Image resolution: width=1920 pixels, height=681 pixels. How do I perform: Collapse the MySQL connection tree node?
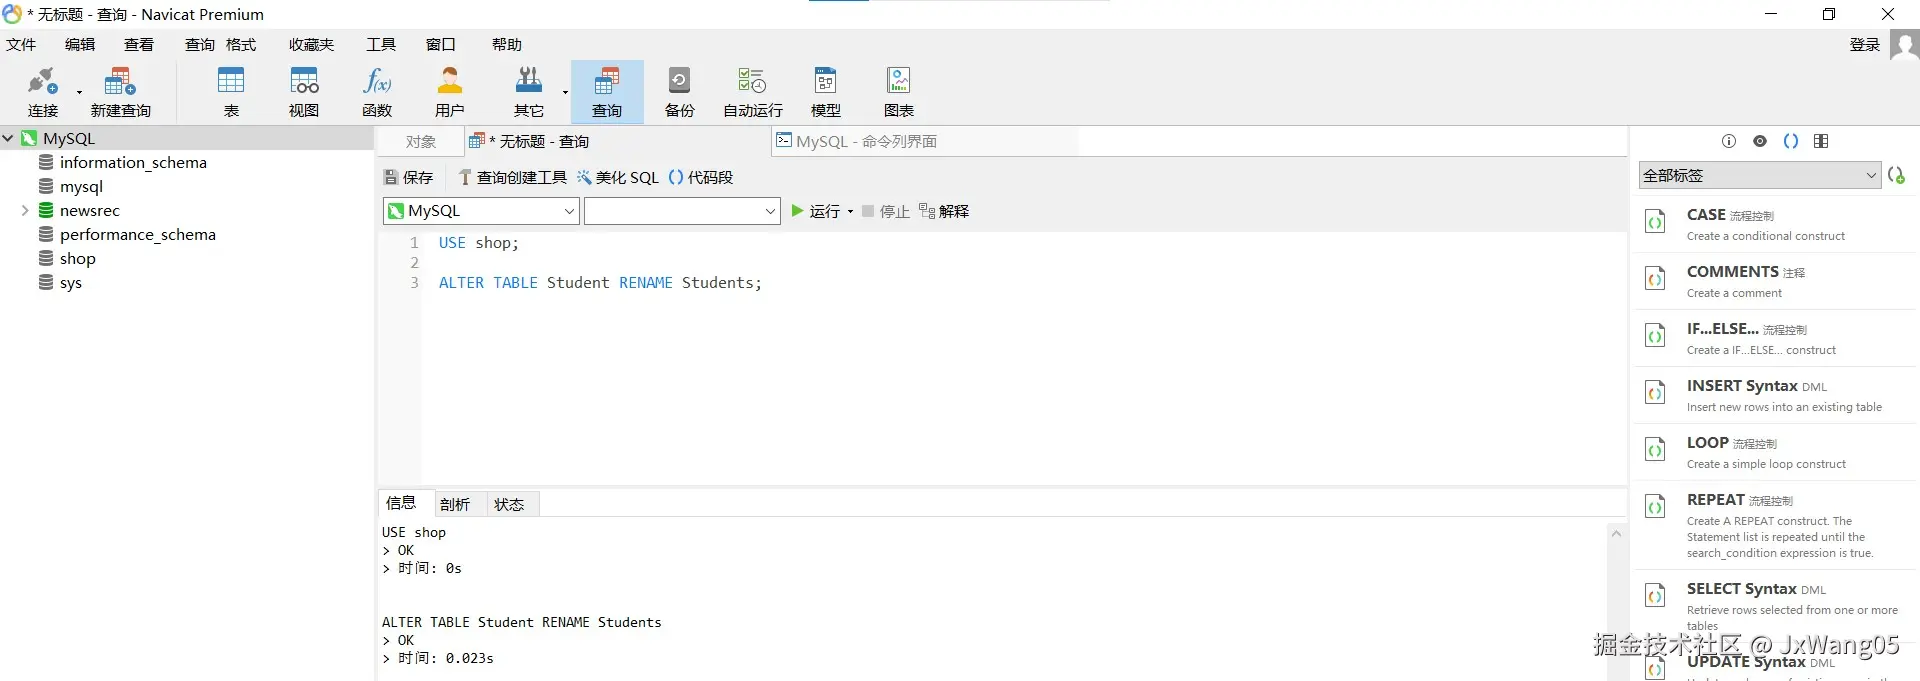8,139
